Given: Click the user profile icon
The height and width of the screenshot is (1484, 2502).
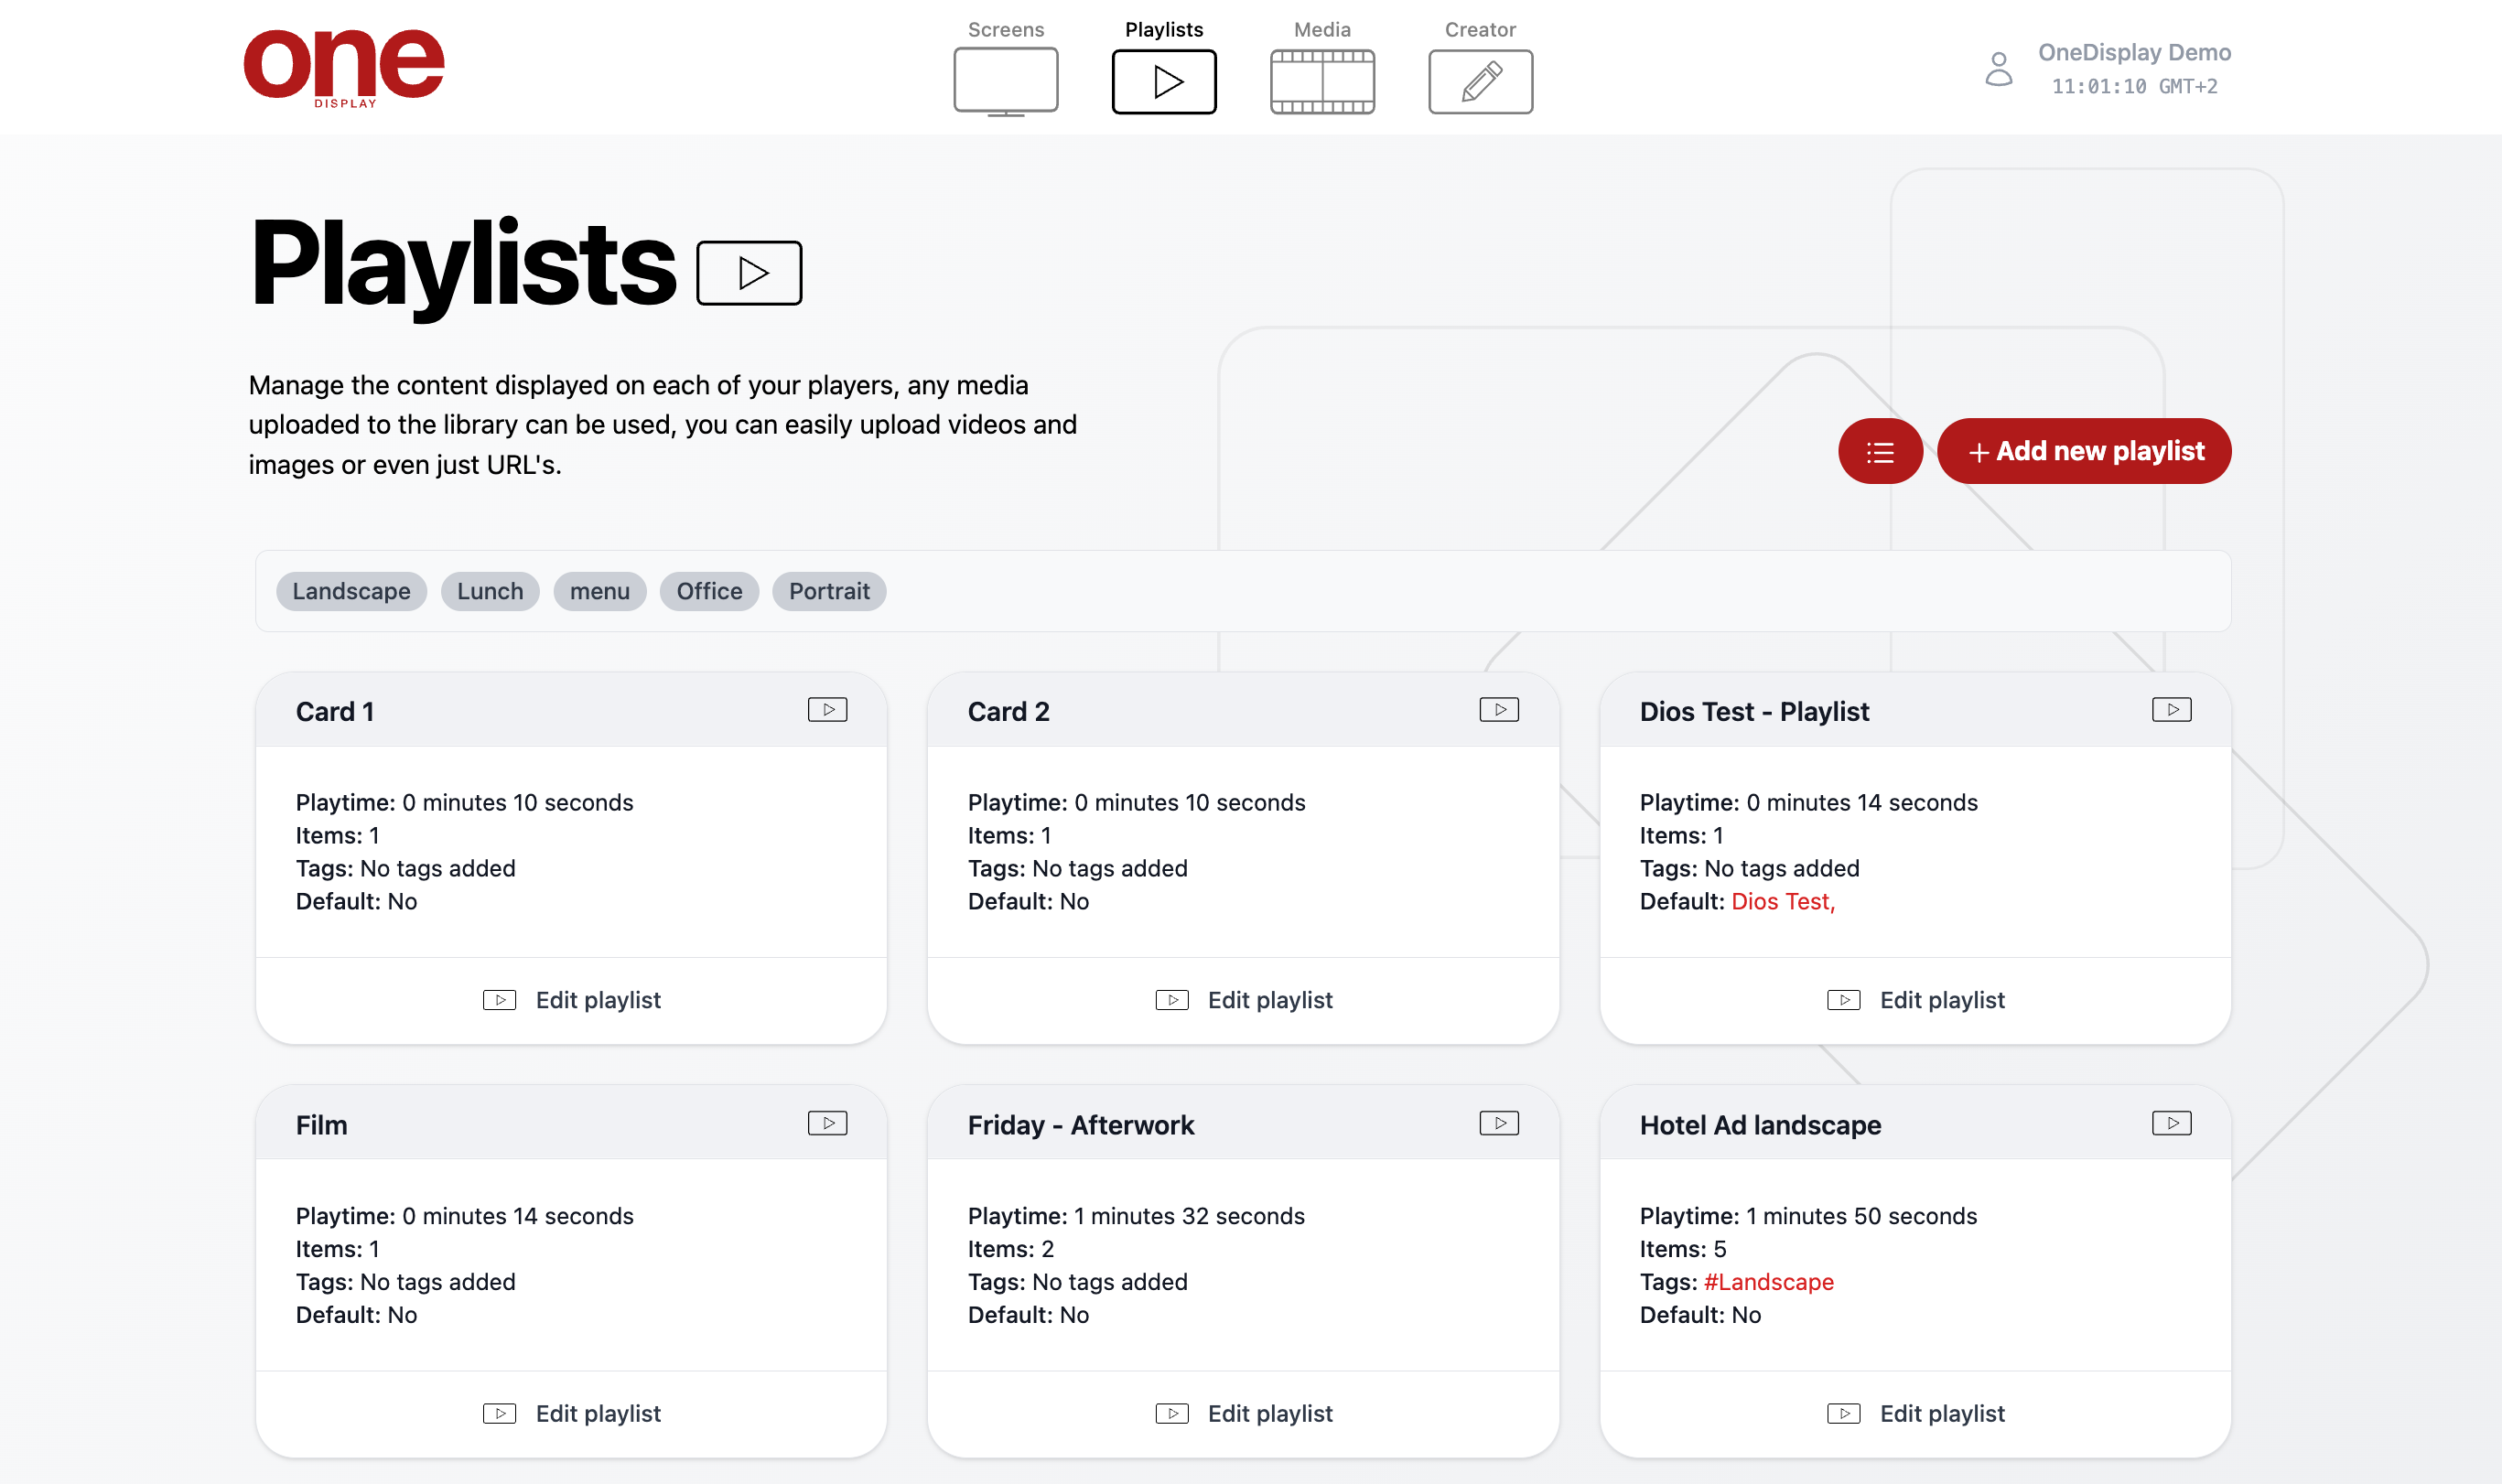Looking at the screenshot, I should point(1998,69).
